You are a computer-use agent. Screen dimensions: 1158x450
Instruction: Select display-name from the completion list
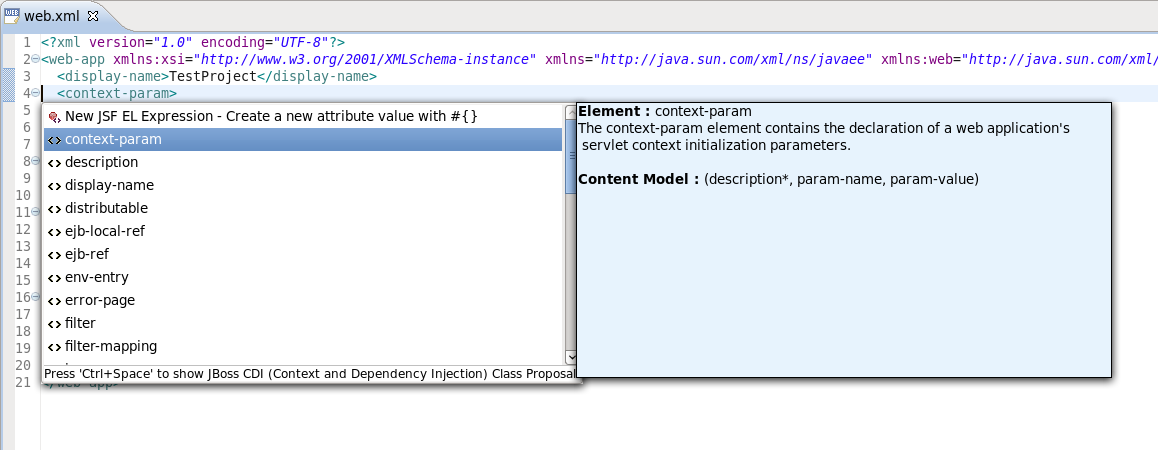point(109,186)
